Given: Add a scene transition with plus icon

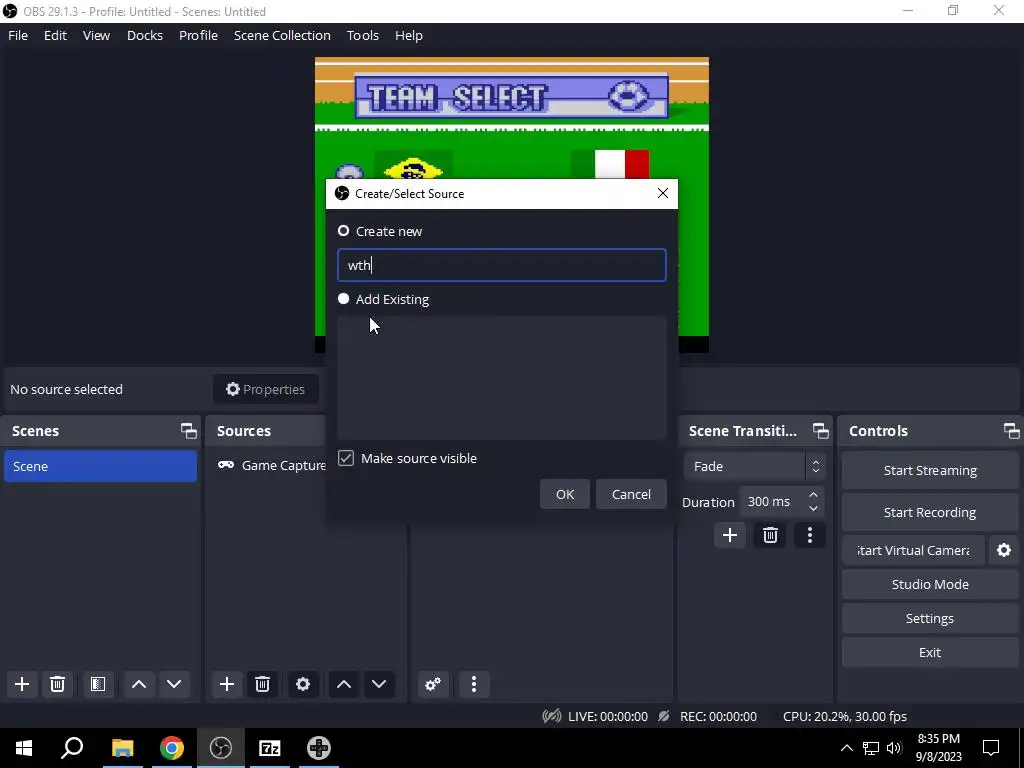Looking at the screenshot, I should pos(729,536).
